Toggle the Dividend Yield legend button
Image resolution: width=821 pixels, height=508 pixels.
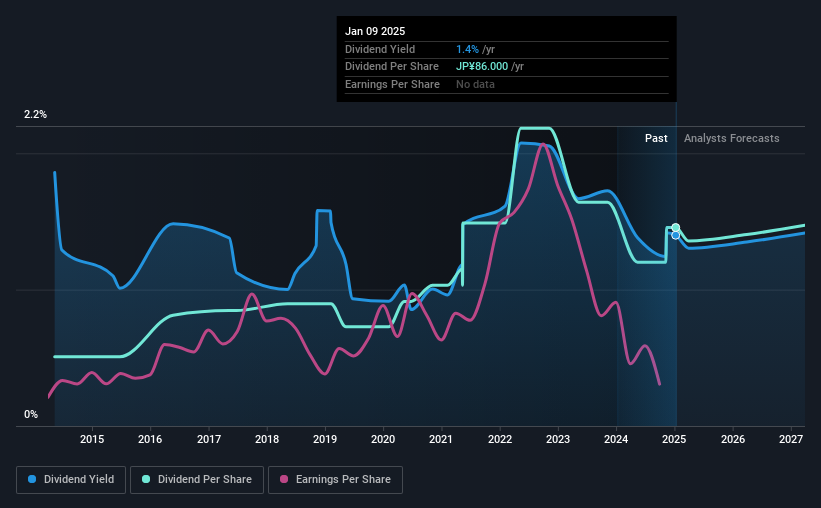(x=71, y=480)
